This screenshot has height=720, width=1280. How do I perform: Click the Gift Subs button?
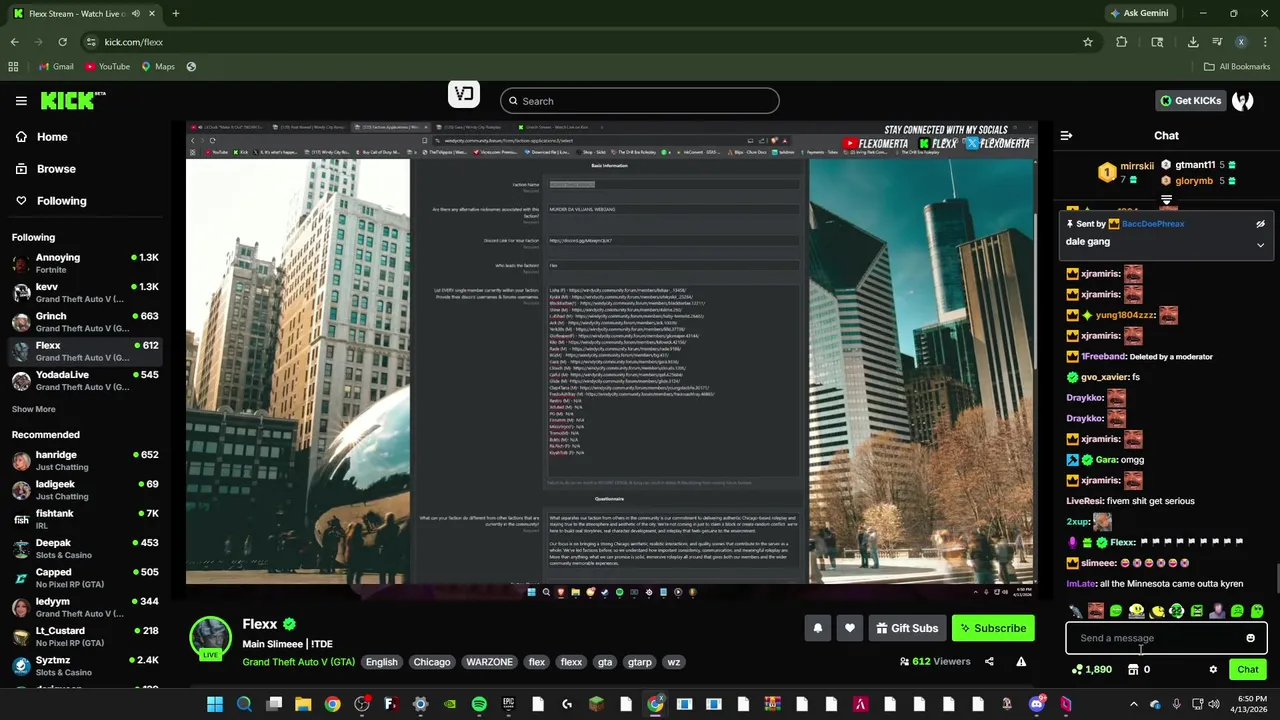coord(907,628)
